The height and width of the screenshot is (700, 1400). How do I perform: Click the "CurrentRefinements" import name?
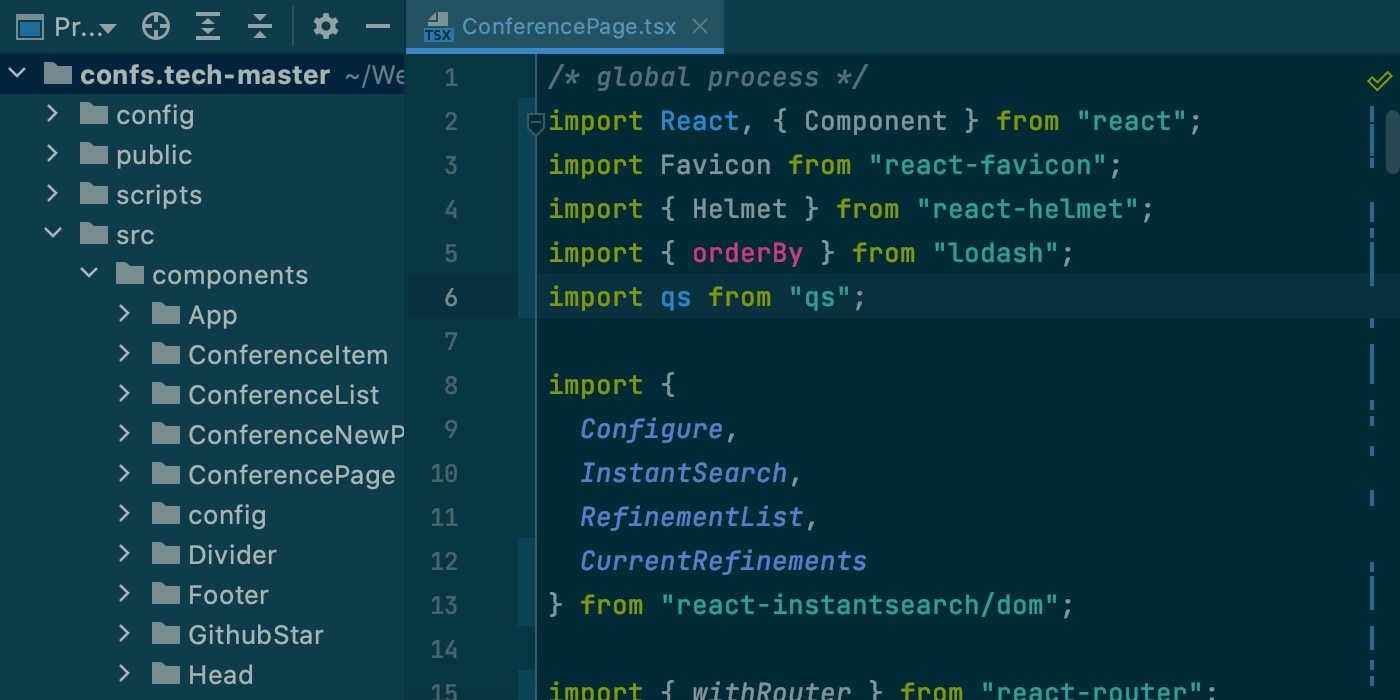click(724, 561)
